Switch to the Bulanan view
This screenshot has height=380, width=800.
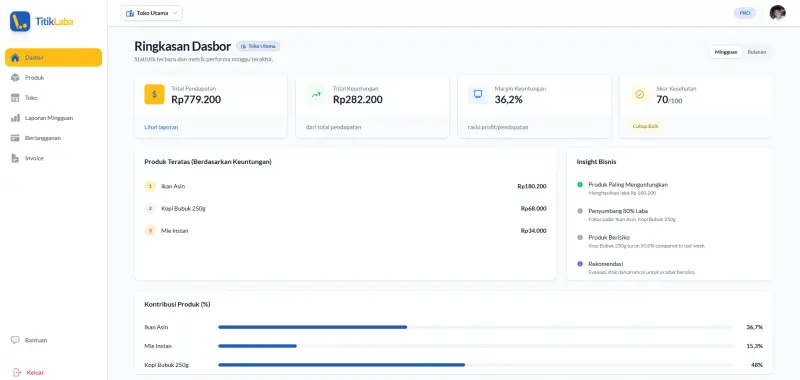click(x=757, y=52)
